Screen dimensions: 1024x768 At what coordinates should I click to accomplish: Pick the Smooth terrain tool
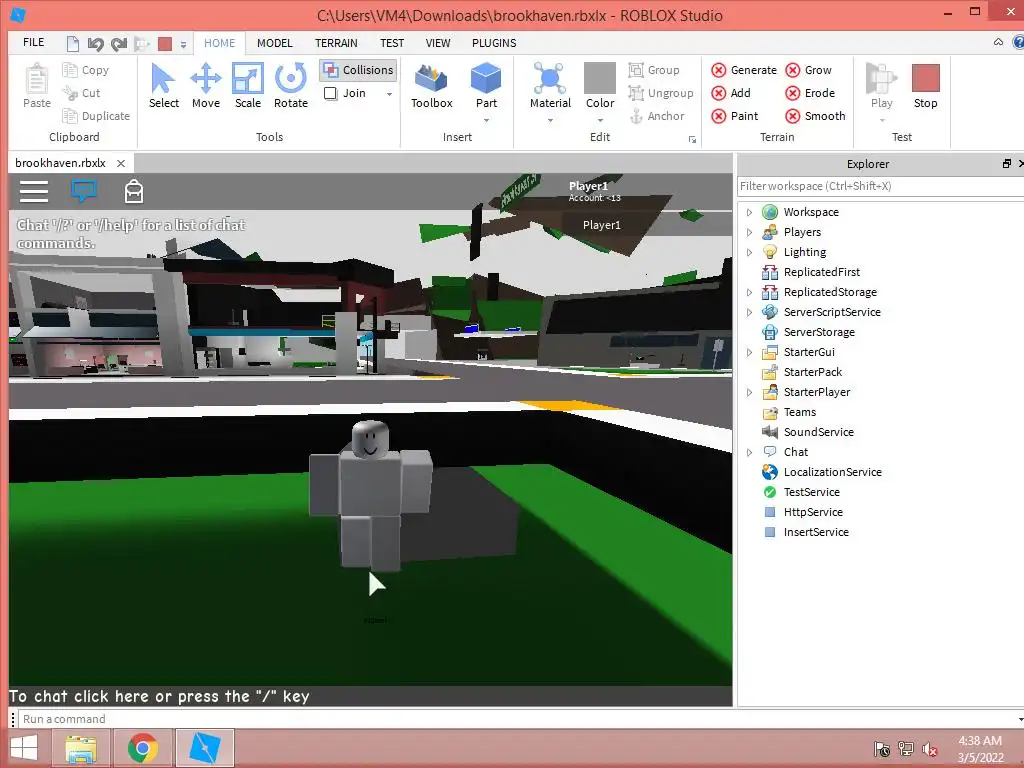tap(815, 116)
